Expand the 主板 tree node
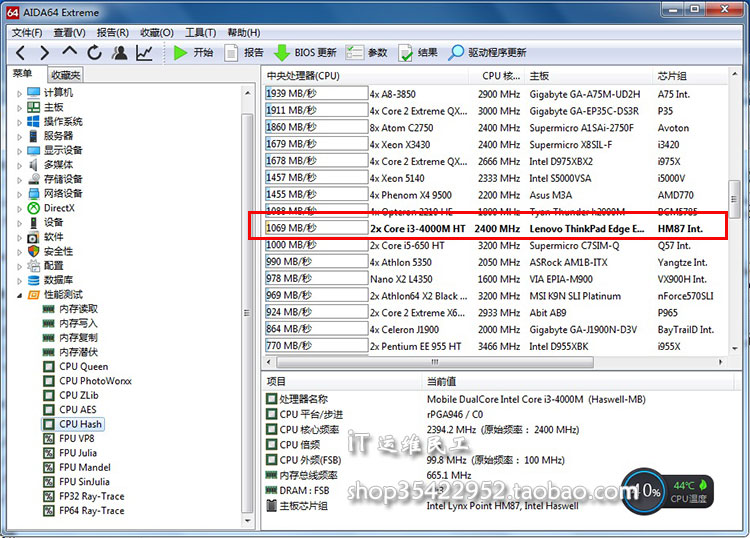750x538 pixels. click(x=20, y=108)
